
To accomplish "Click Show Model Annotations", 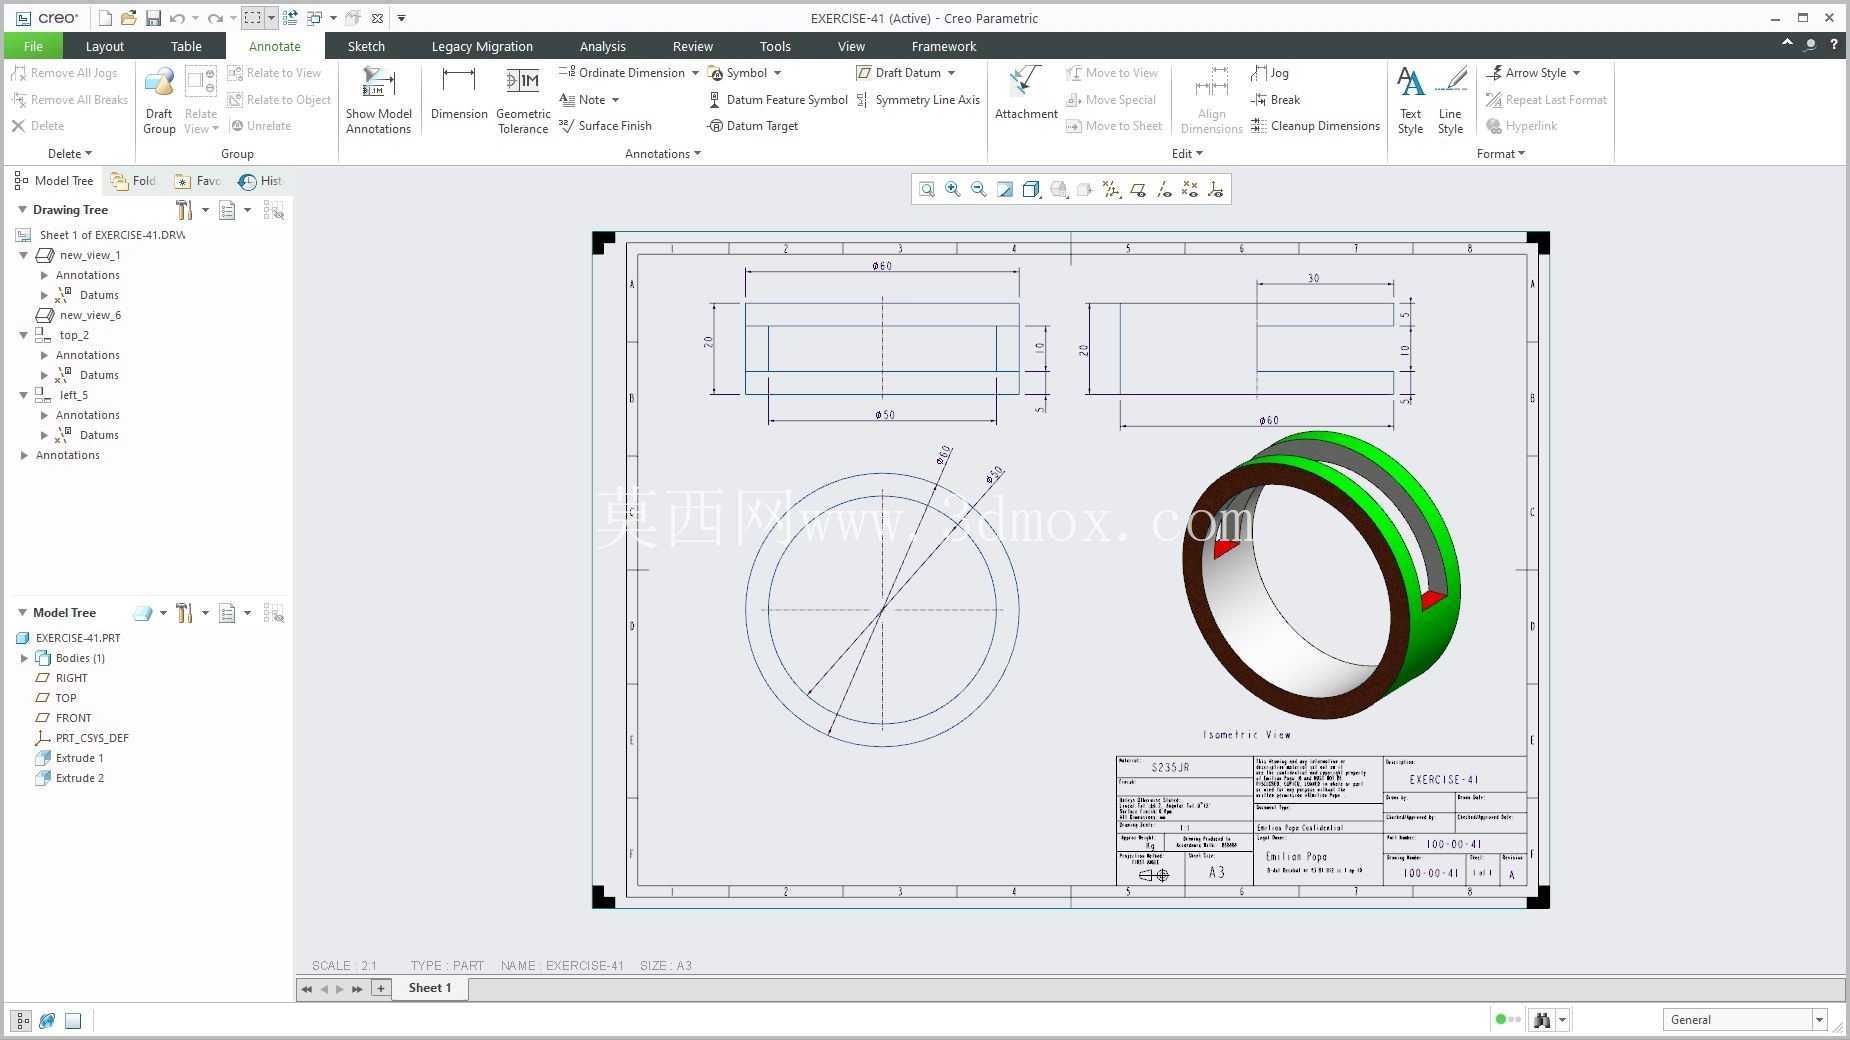I will tap(379, 100).
